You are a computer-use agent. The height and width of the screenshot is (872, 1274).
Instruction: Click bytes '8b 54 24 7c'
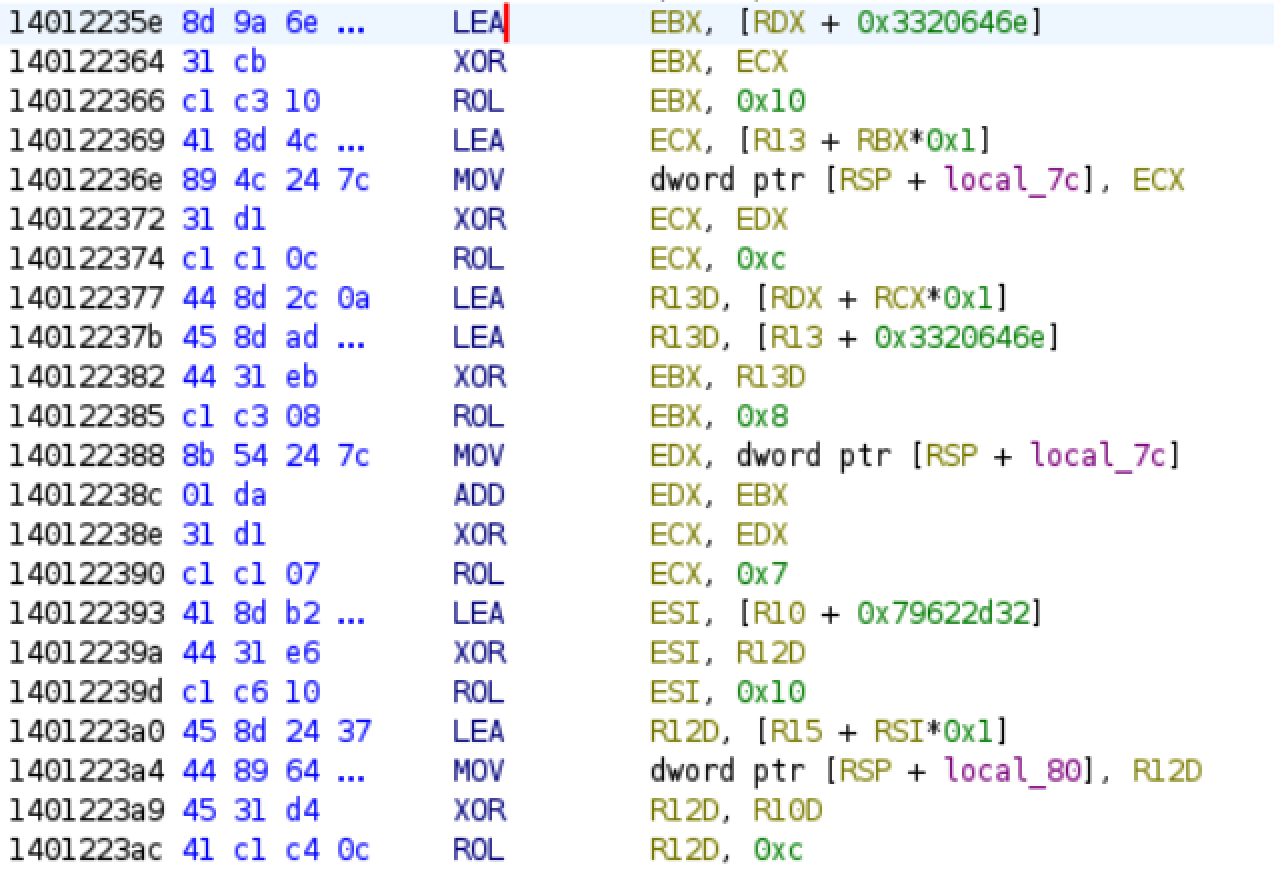tap(277, 455)
